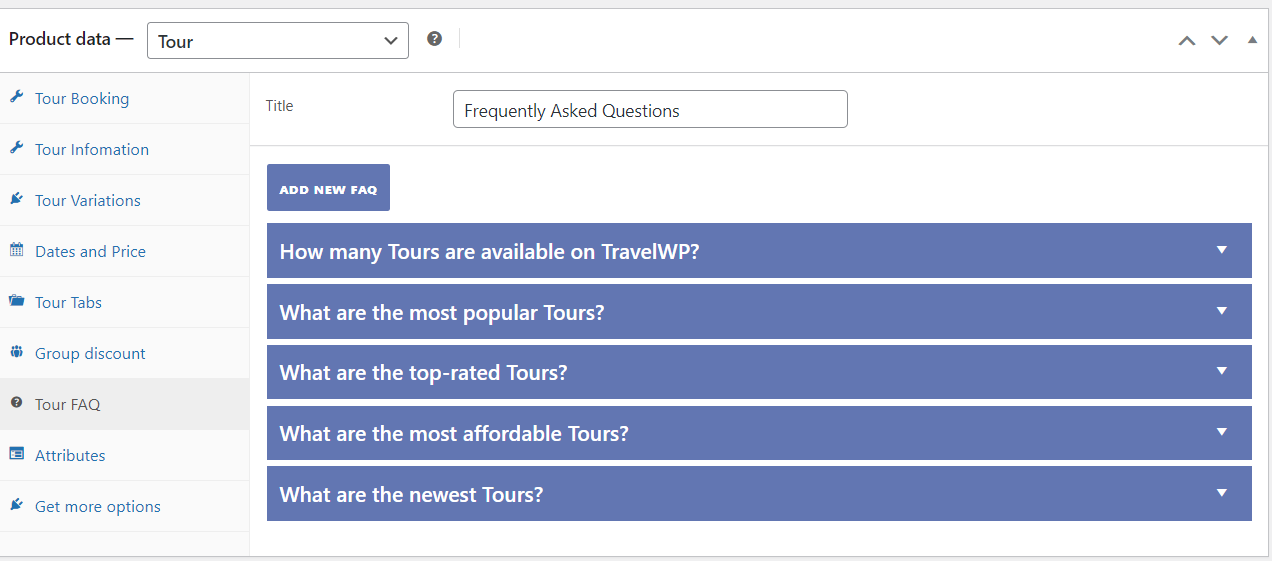Move Product data panel down
The width and height of the screenshot is (1272, 561).
point(1219,41)
